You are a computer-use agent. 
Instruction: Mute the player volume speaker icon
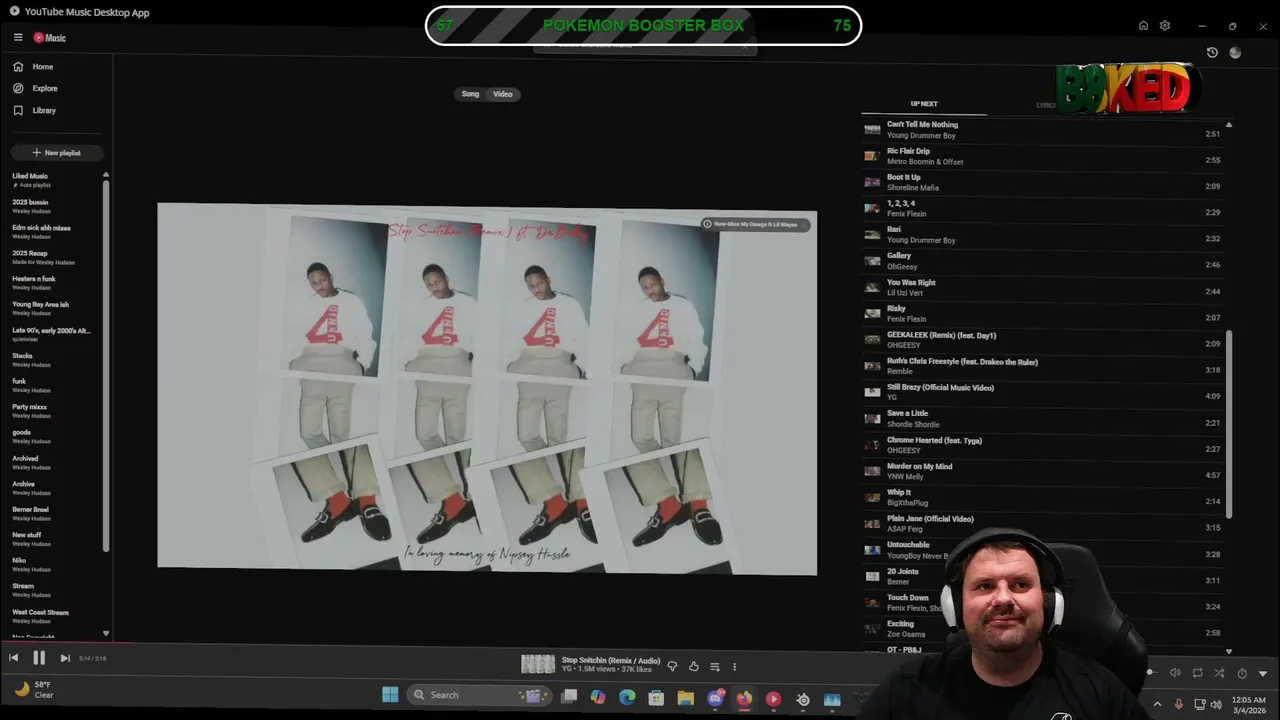(x=1175, y=673)
